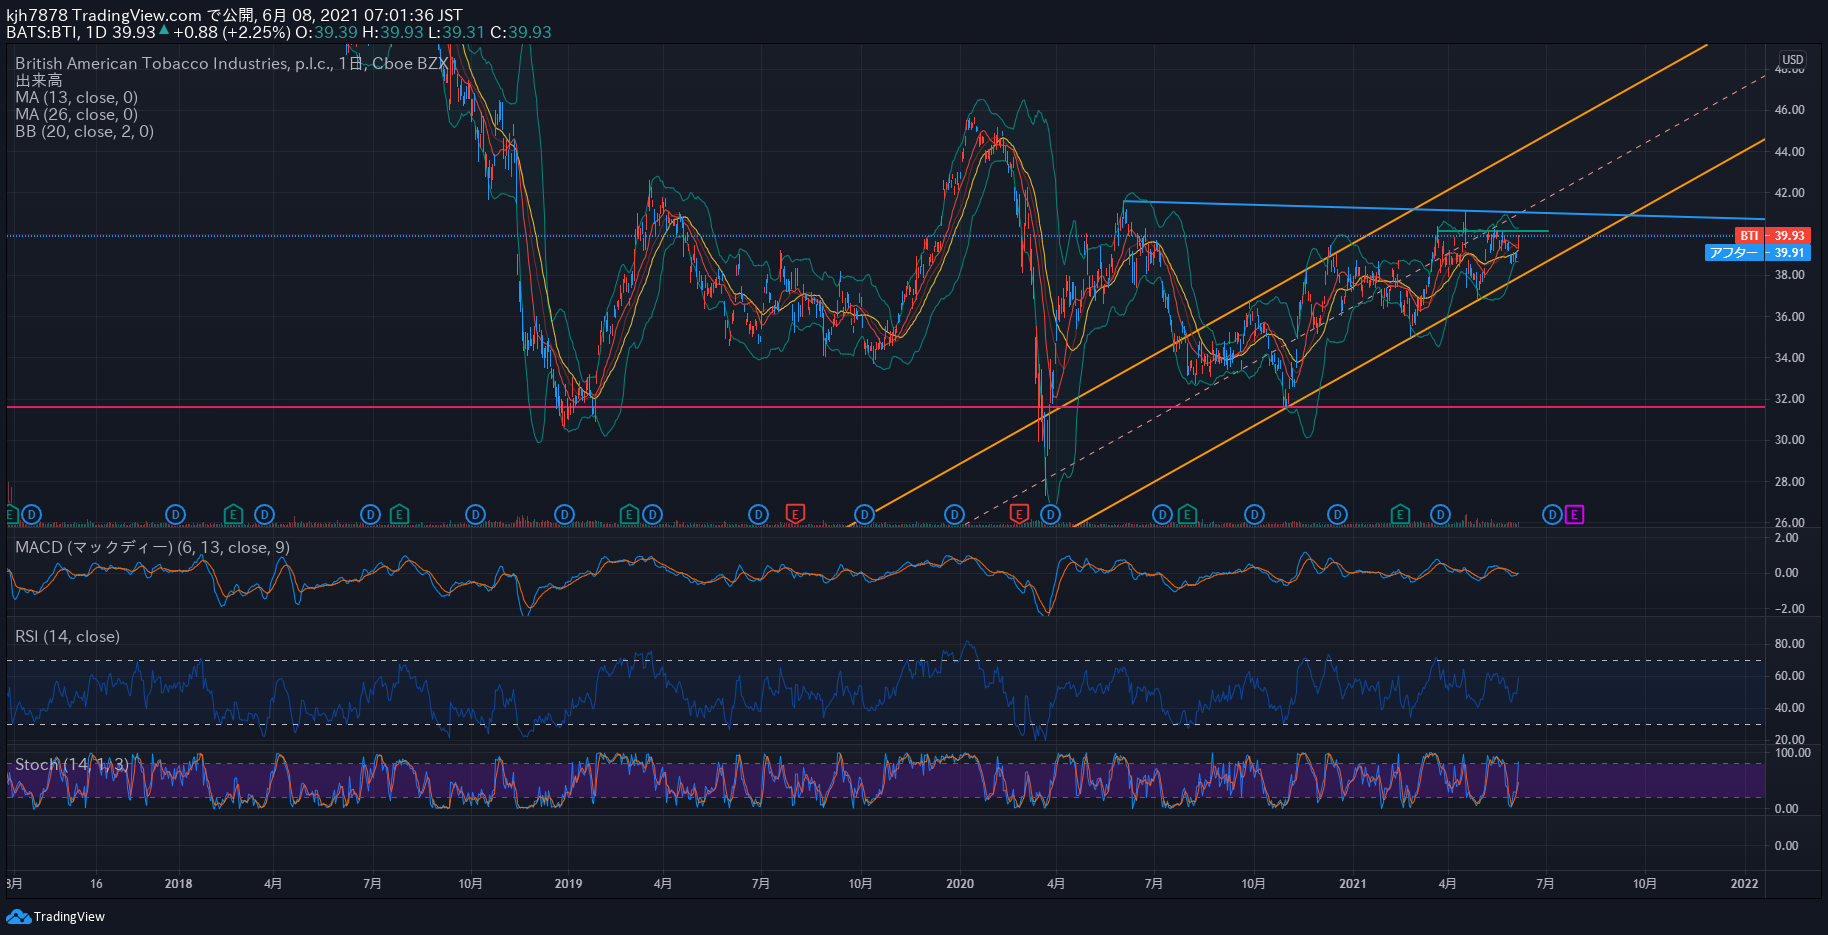Click the RSI (14, close) legend
Viewport: 1828px width, 935px height.
68,637
